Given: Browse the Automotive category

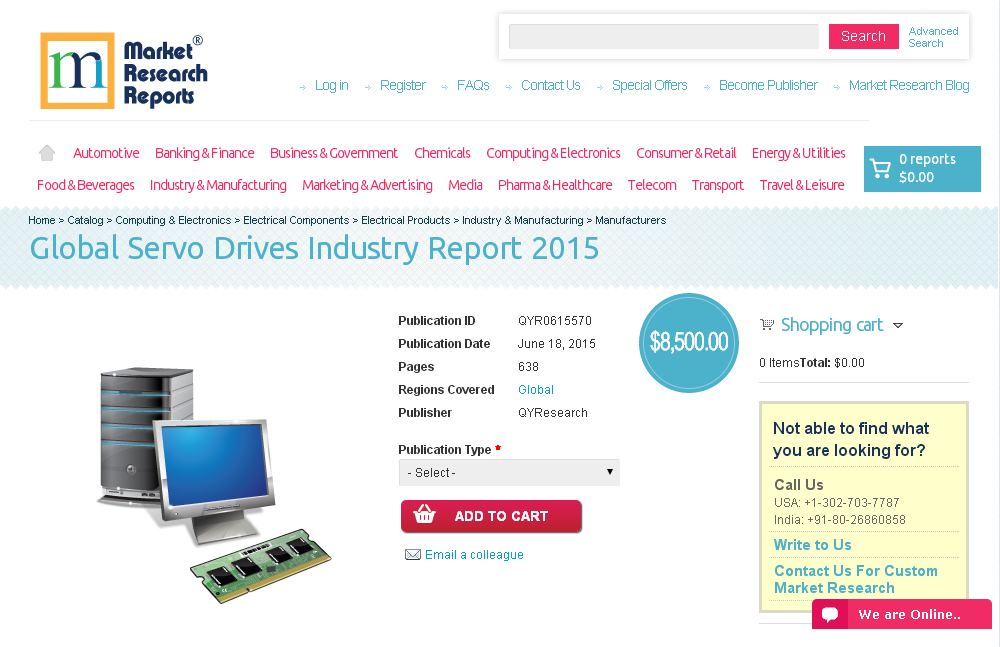Looking at the screenshot, I should [105, 152].
